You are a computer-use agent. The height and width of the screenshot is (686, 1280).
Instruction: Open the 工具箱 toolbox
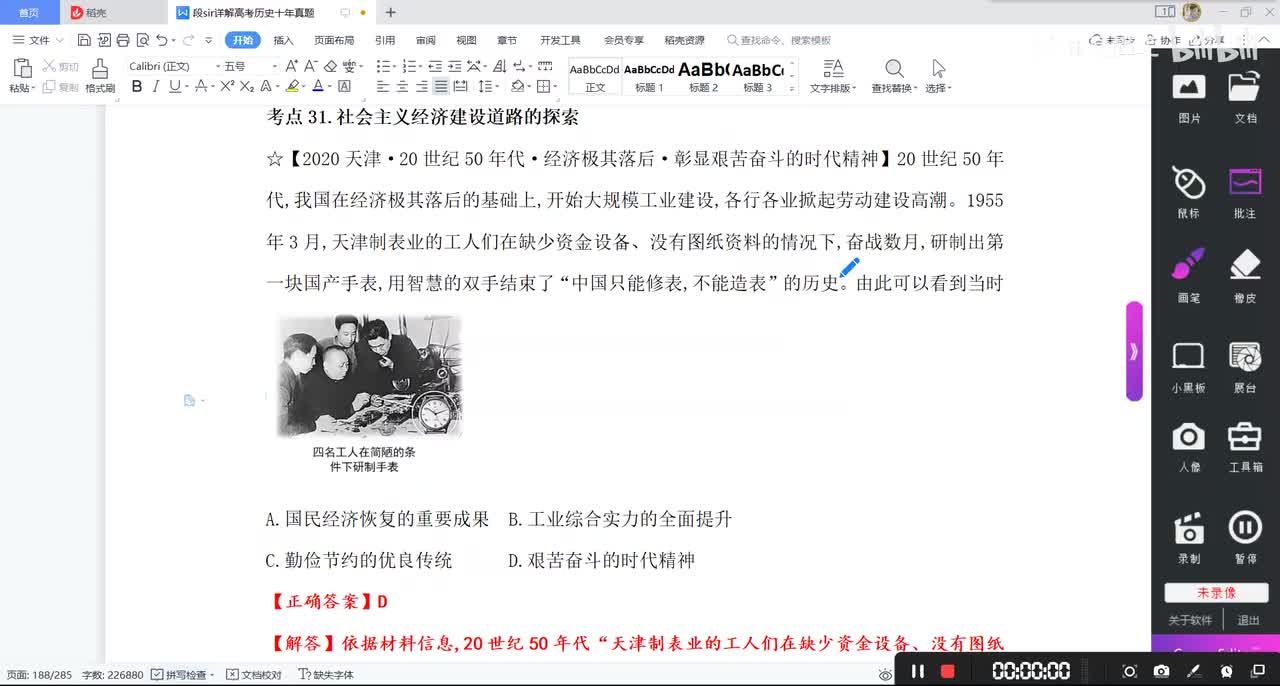pos(1245,447)
